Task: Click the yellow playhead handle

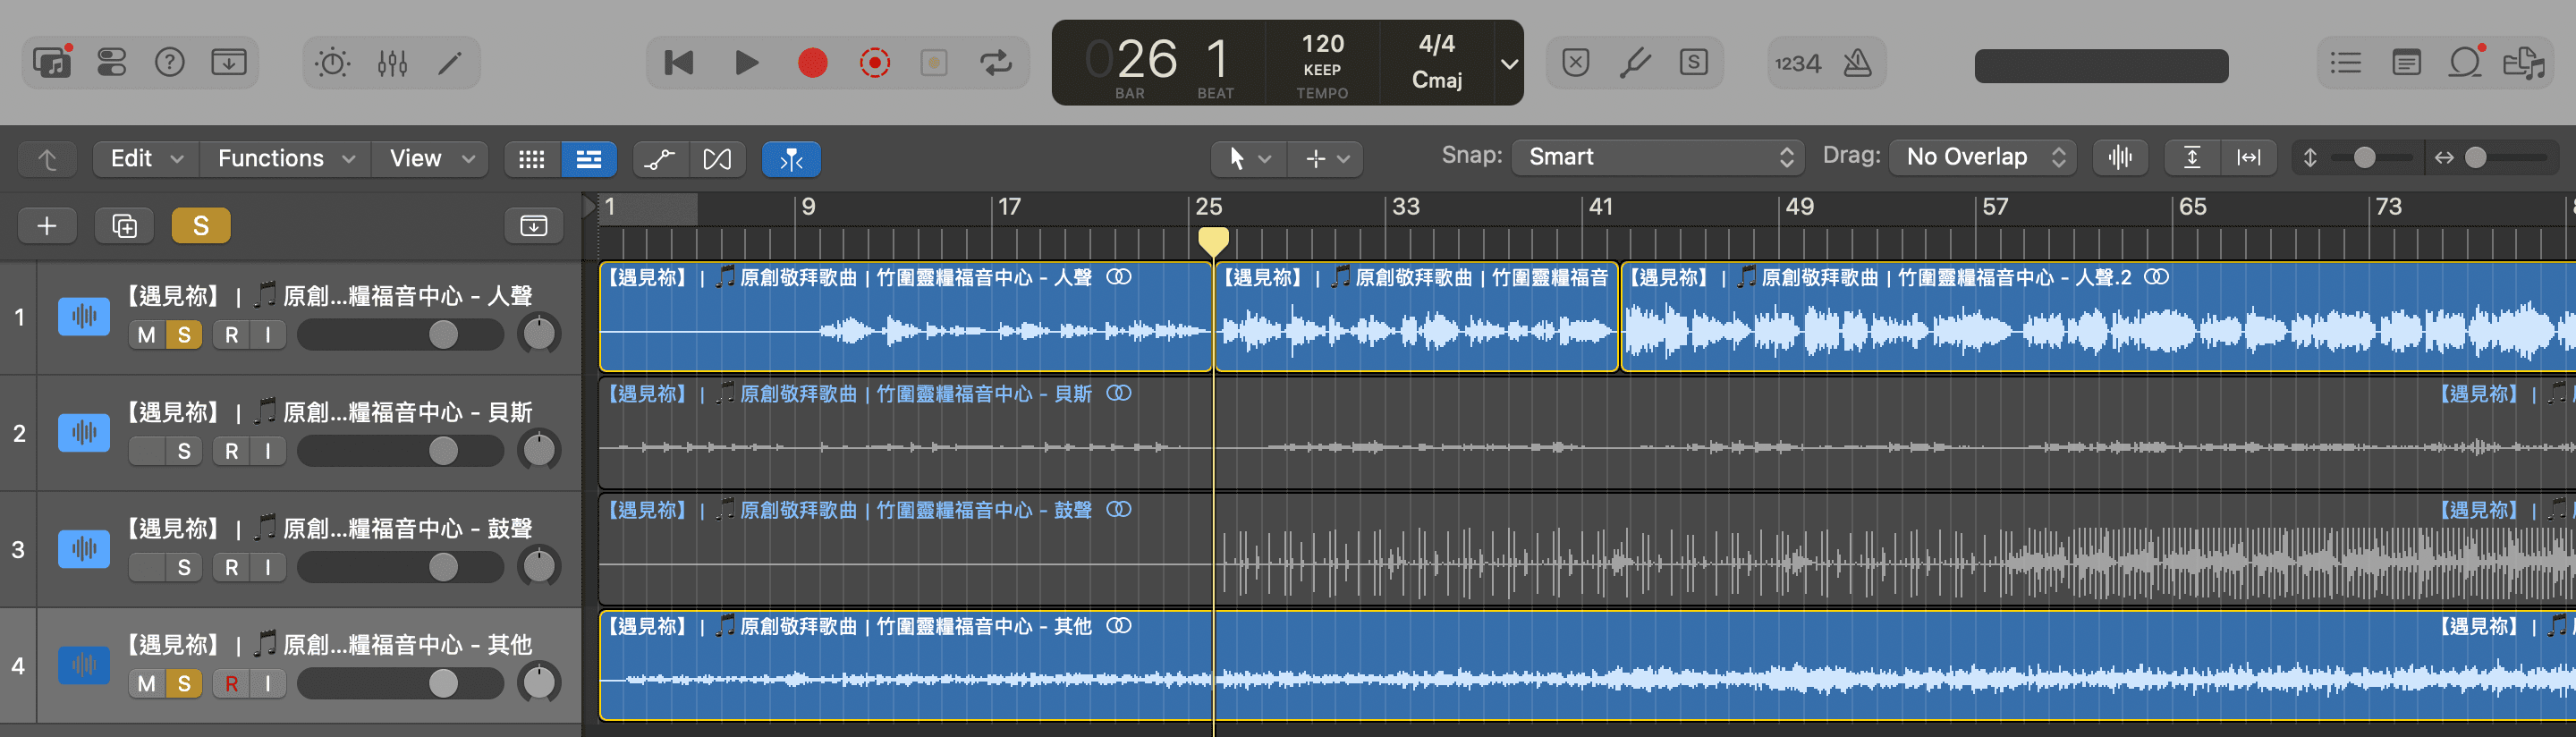Action: (x=1213, y=242)
